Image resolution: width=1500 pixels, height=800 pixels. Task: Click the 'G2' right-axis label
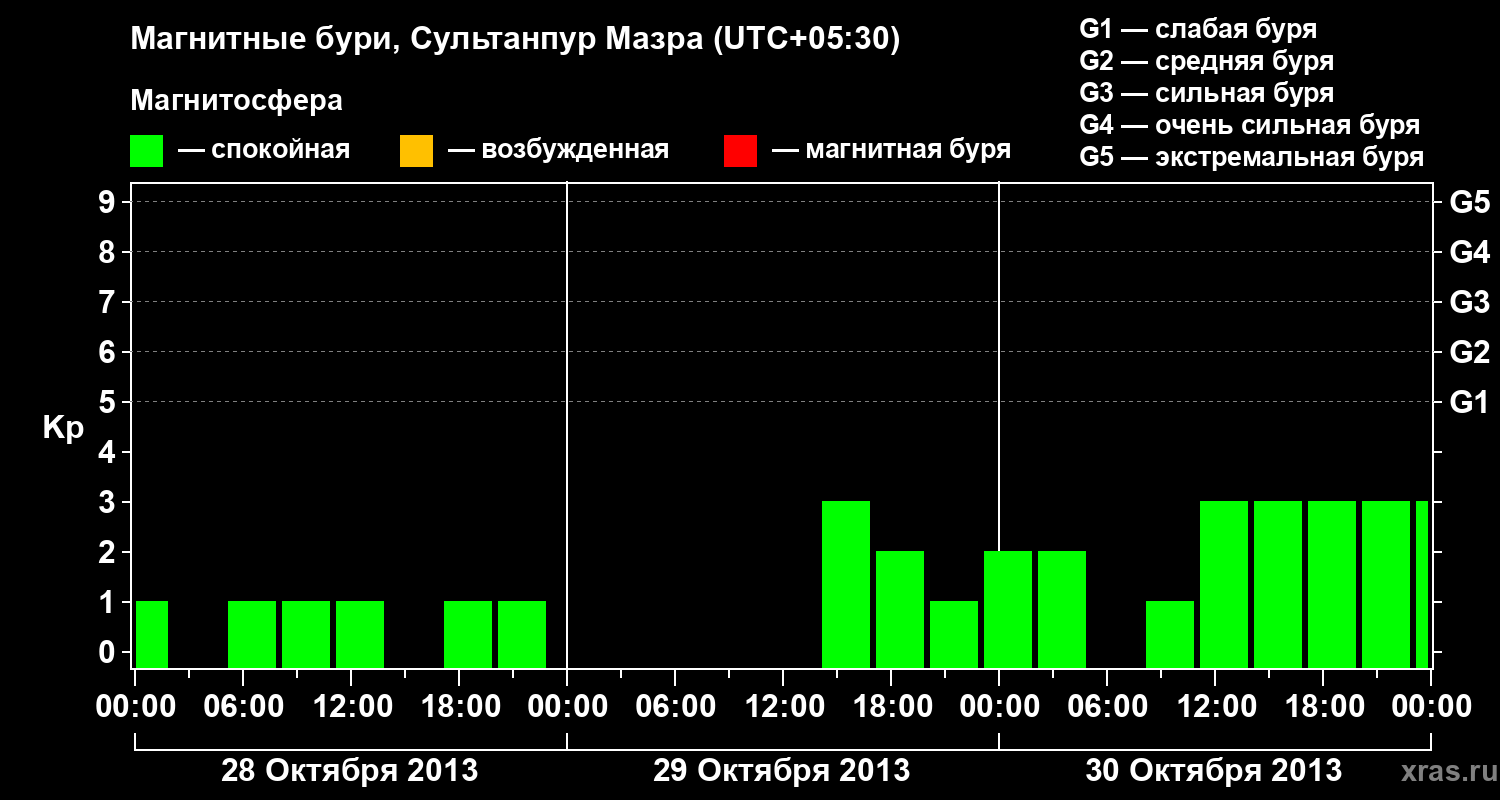pos(1469,352)
